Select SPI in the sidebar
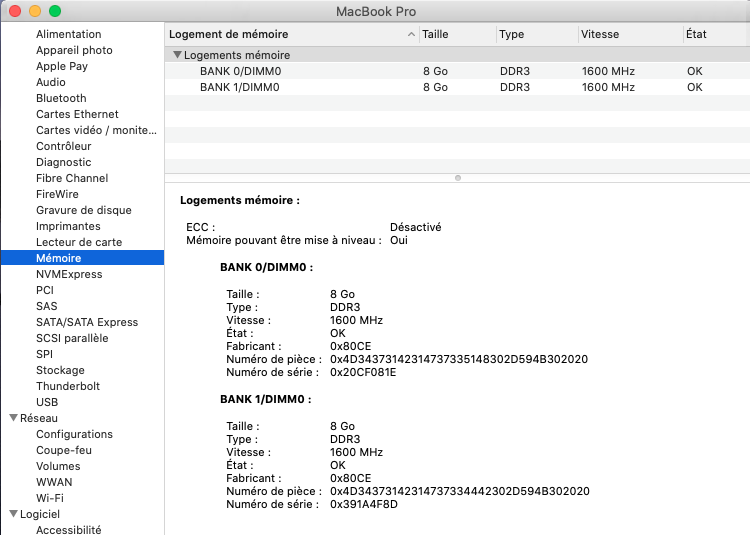Screen dimensions: 750x535 click(x=44, y=354)
